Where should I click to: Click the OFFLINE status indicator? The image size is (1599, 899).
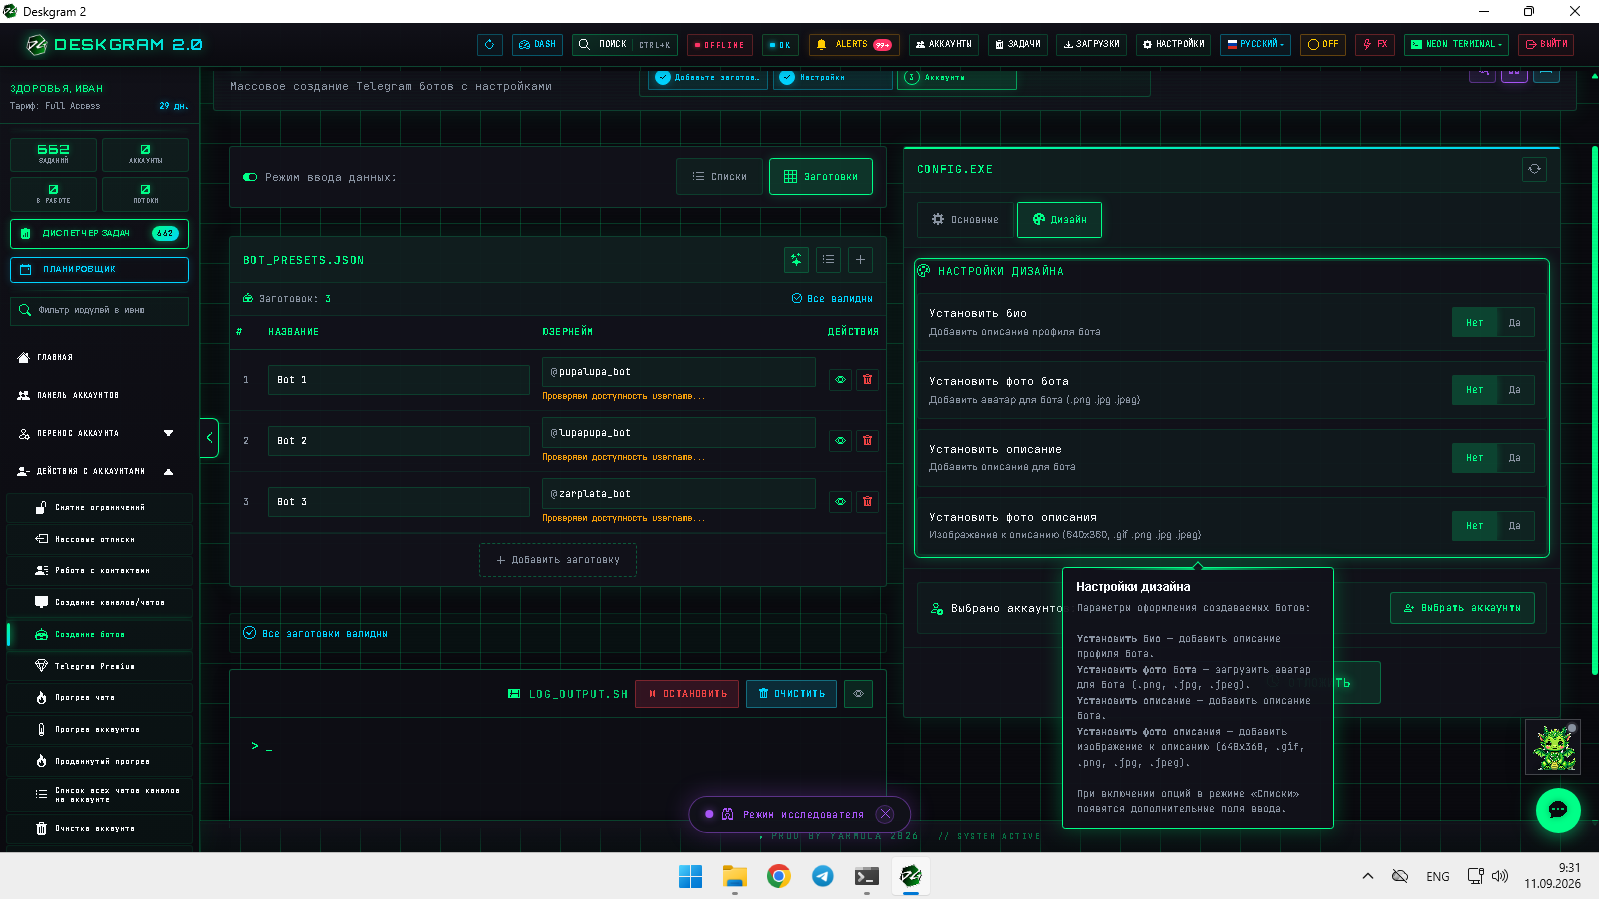[x=720, y=45]
